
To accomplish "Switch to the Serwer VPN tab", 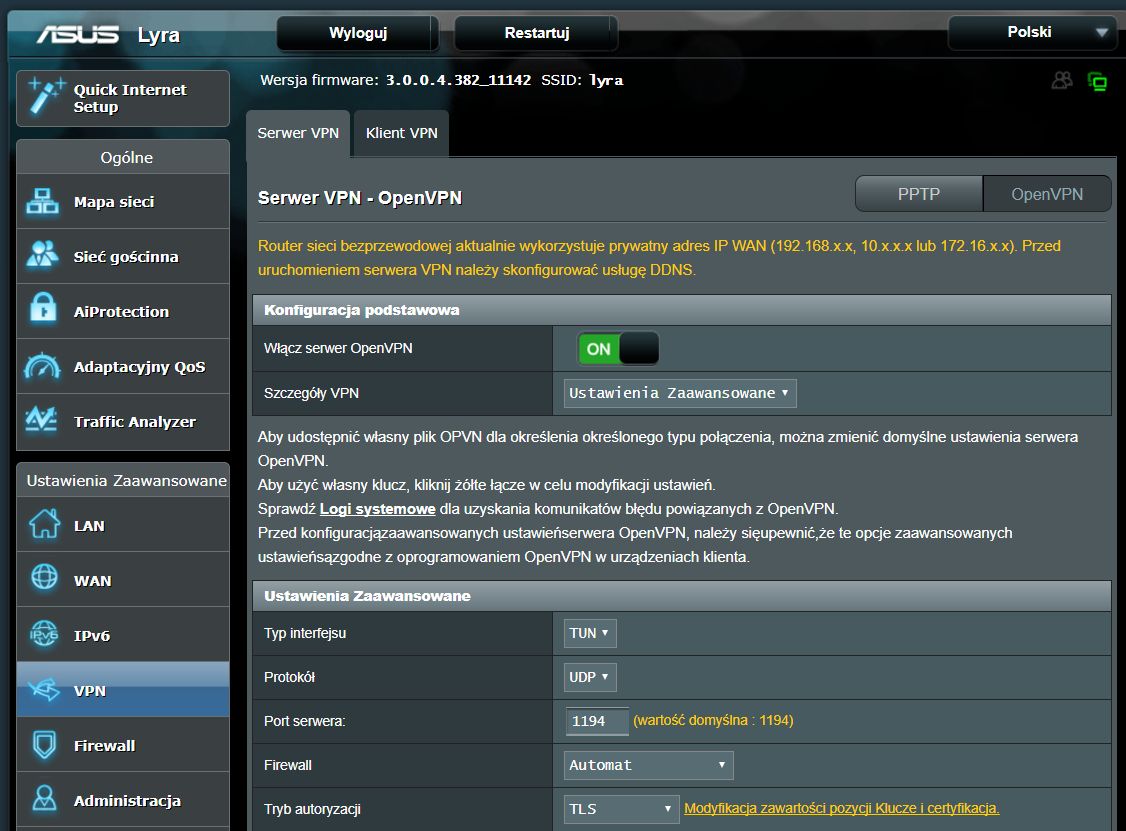I will (x=298, y=133).
